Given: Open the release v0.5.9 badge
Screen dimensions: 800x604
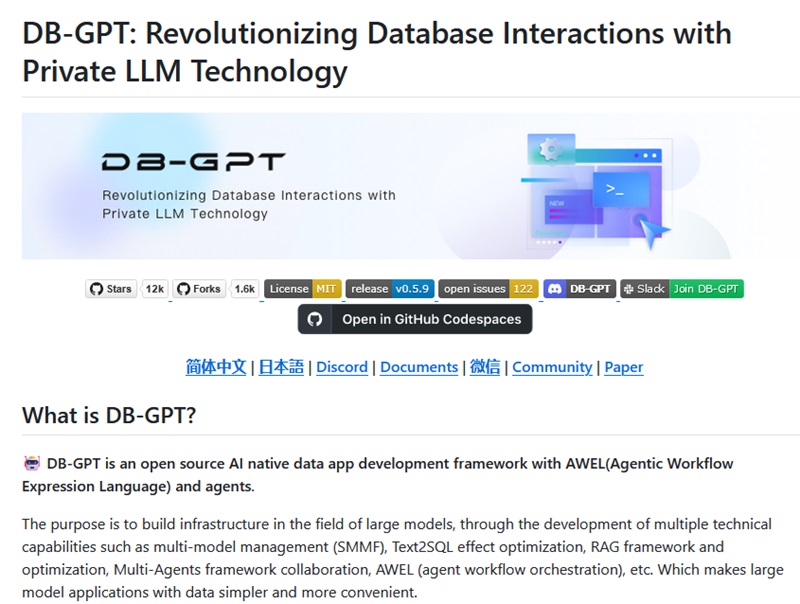Looking at the screenshot, I should tap(390, 289).
